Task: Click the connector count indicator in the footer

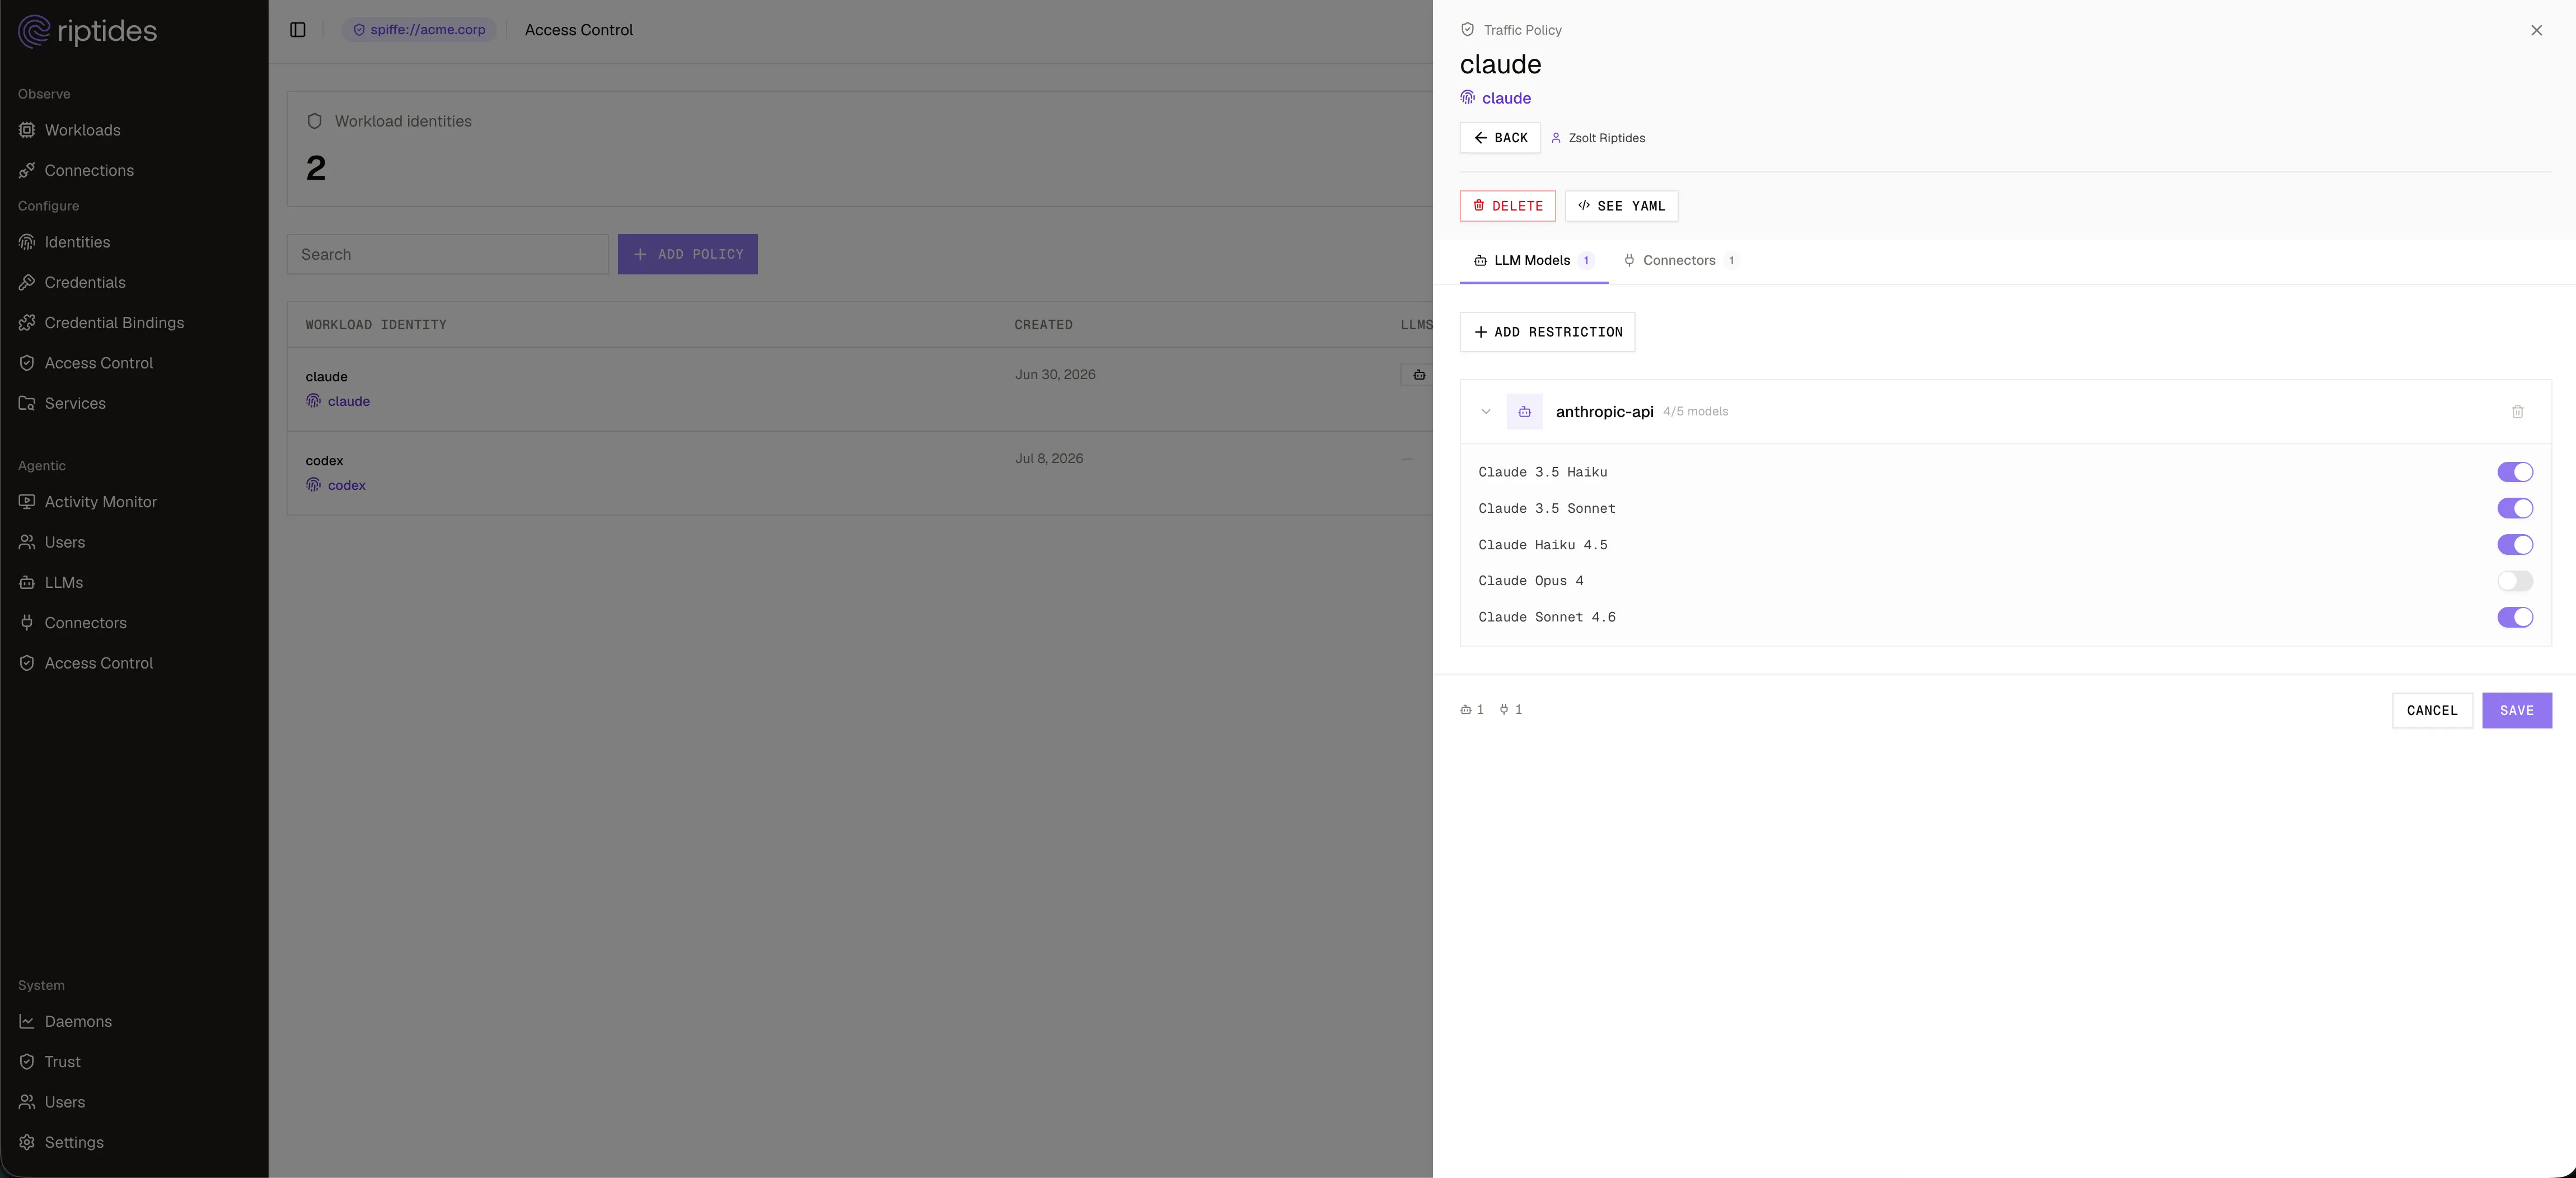Action: click(x=1511, y=710)
